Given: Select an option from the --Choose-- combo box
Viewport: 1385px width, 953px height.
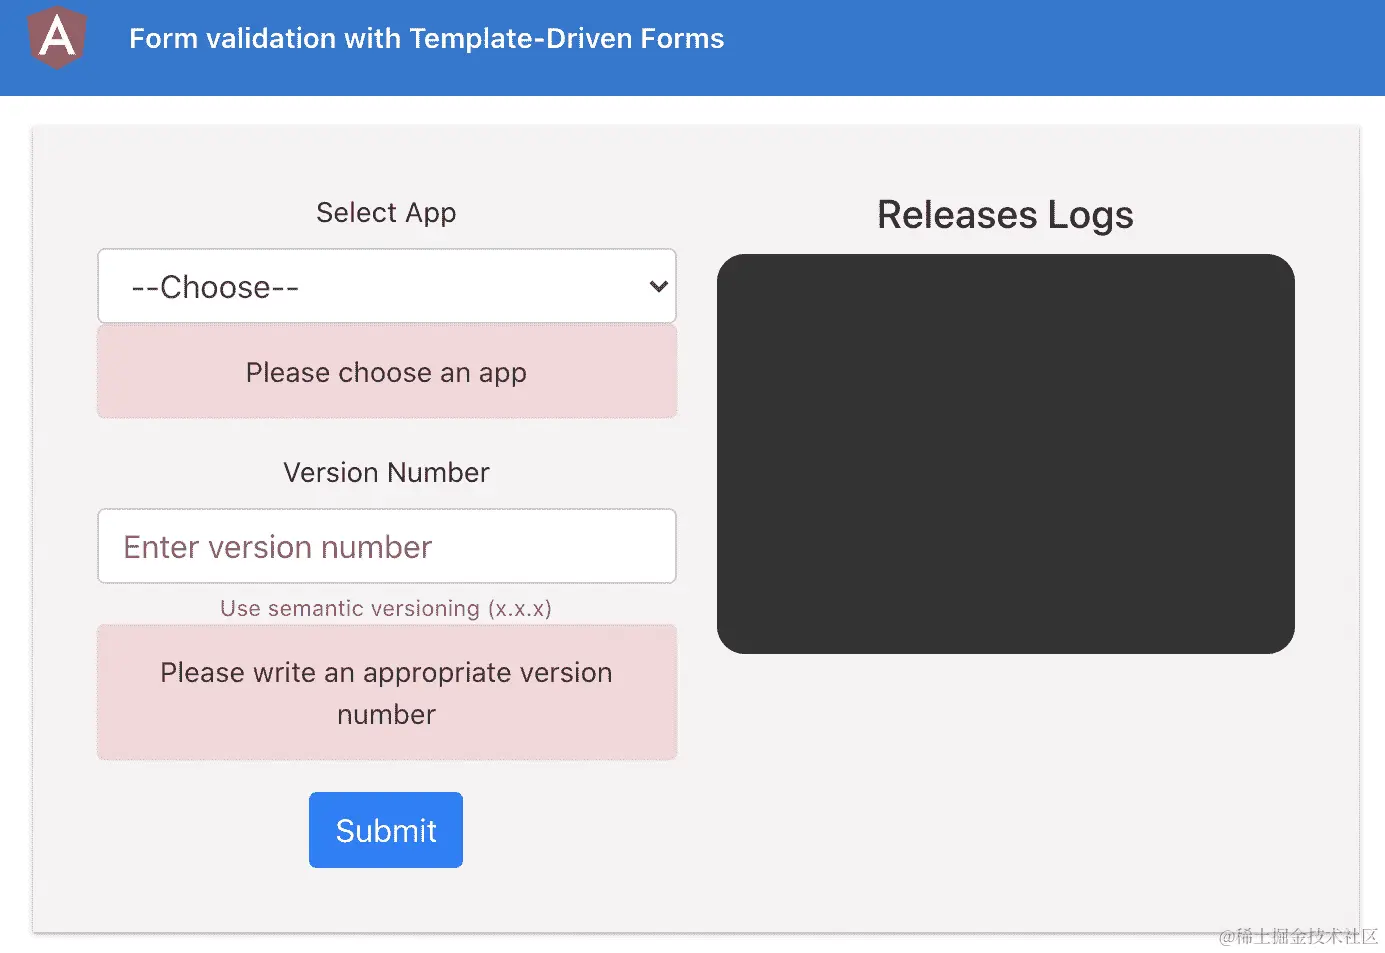Looking at the screenshot, I should pos(387,286).
